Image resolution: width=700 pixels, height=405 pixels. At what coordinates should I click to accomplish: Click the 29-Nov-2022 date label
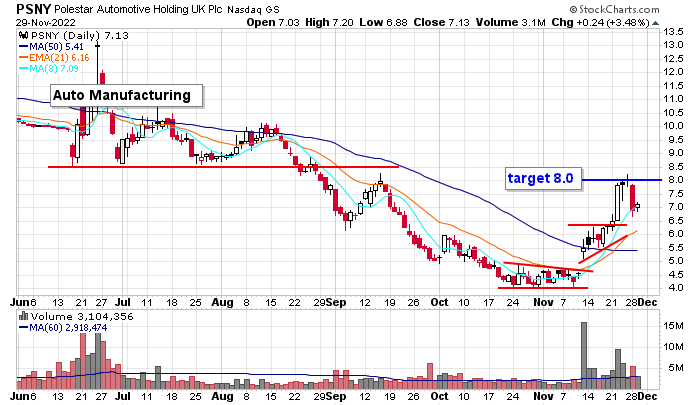click(x=46, y=22)
